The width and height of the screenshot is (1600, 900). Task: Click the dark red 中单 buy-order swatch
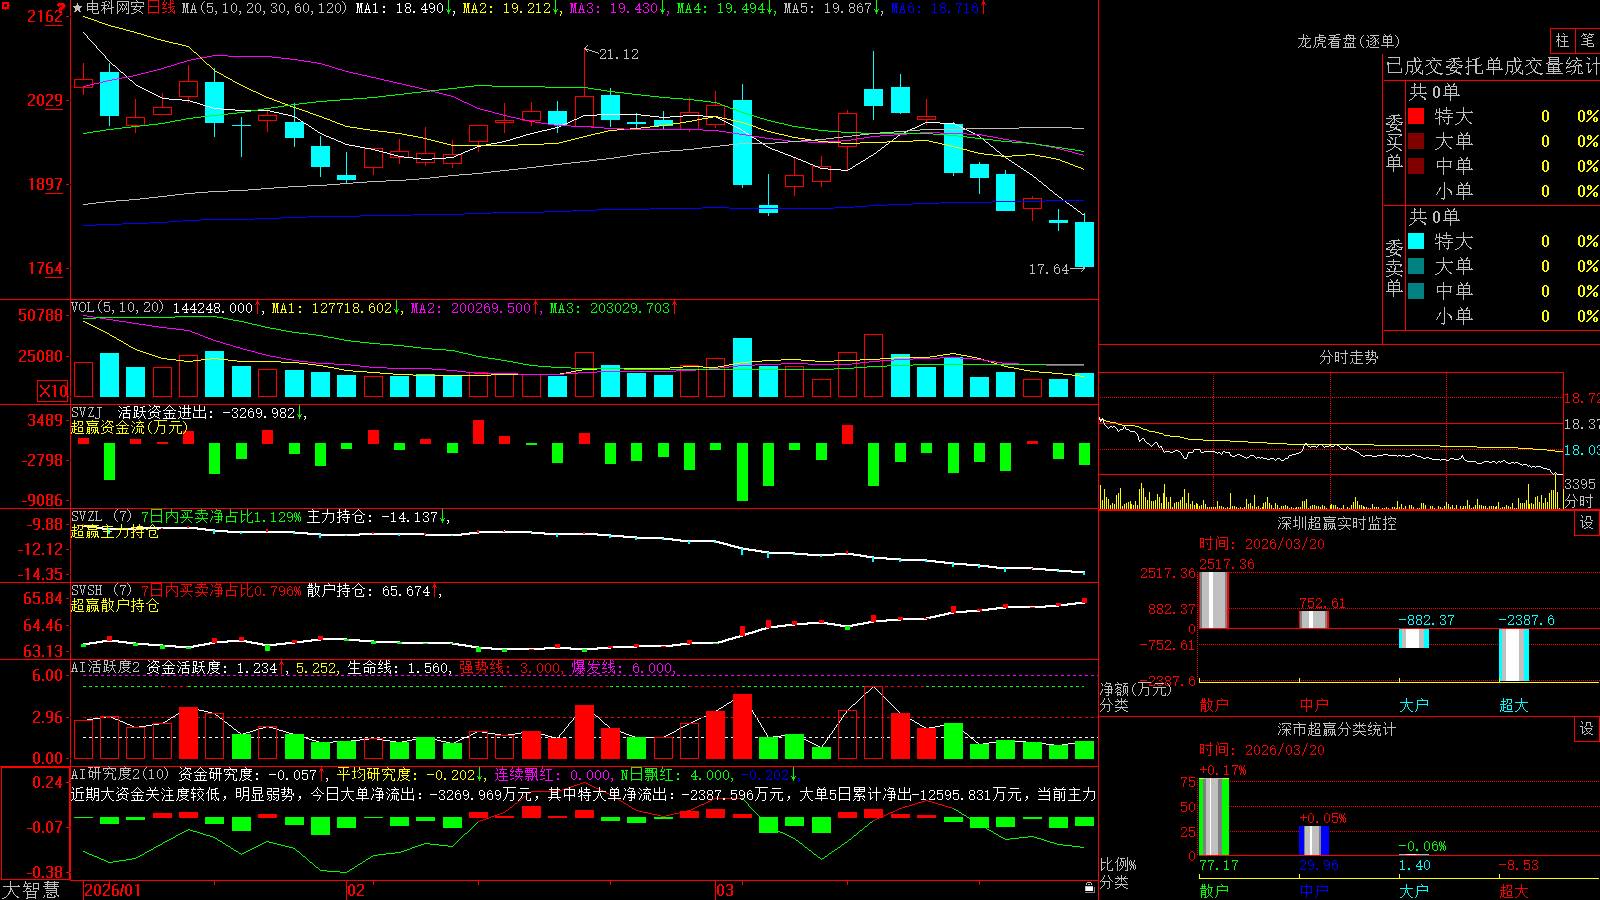(1416, 165)
